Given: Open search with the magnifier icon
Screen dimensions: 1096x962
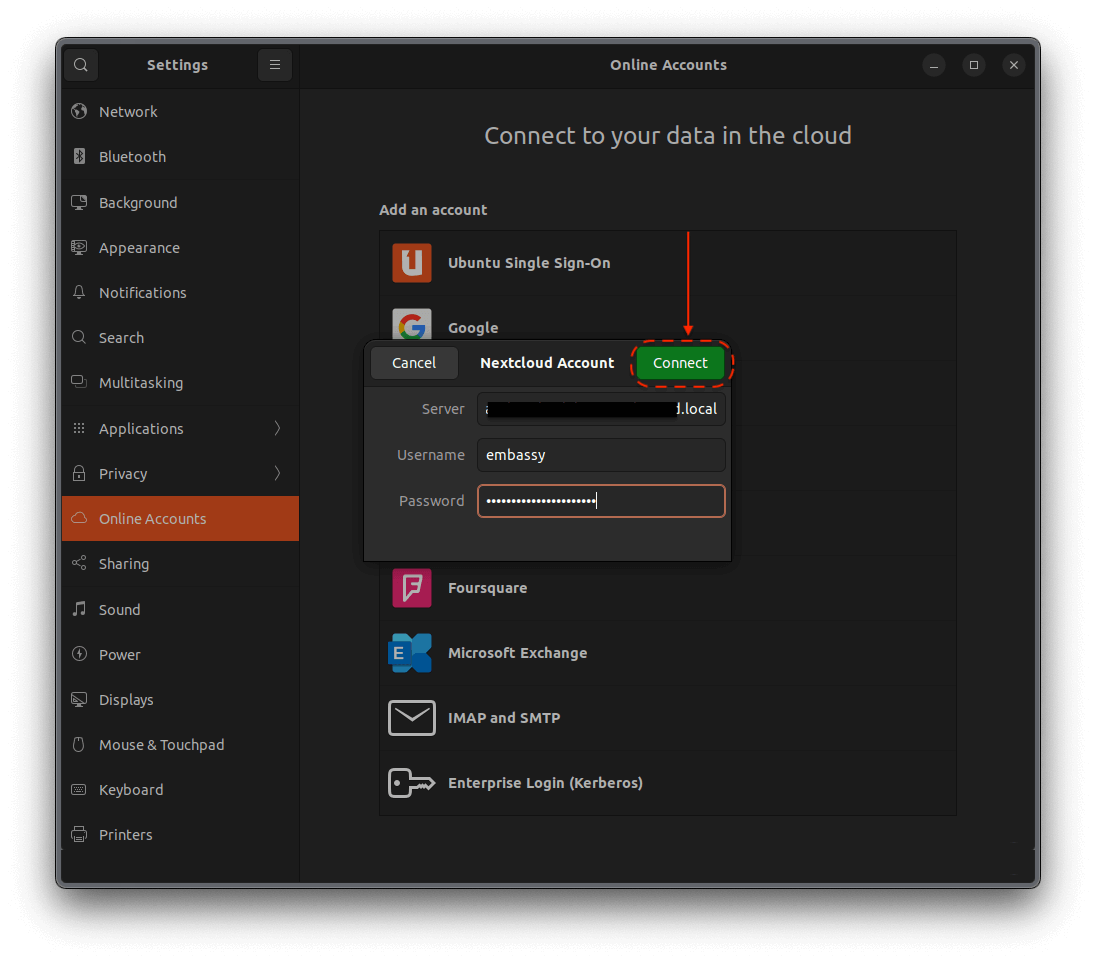Looking at the screenshot, I should click(80, 64).
